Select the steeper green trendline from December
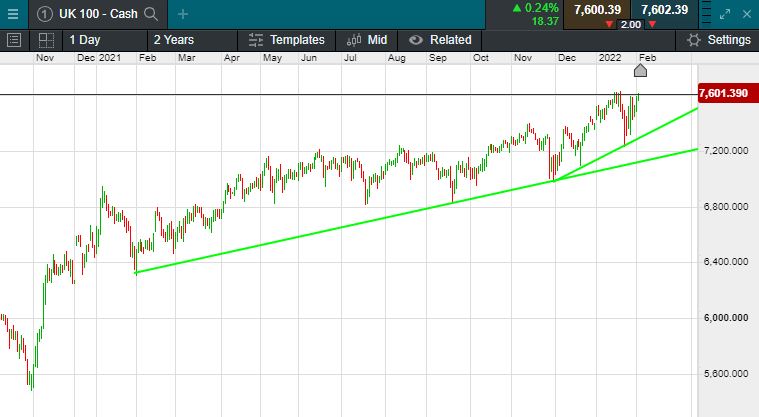Image resolution: width=759 pixels, height=417 pixels. pos(628,143)
